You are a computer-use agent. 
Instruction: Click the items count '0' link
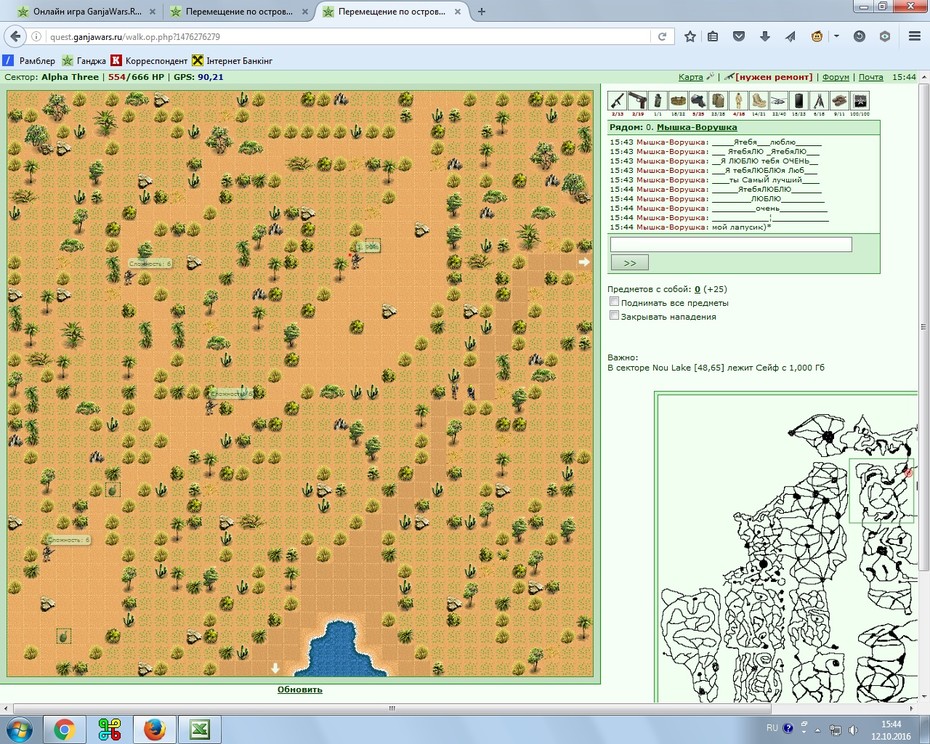tap(698, 289)
